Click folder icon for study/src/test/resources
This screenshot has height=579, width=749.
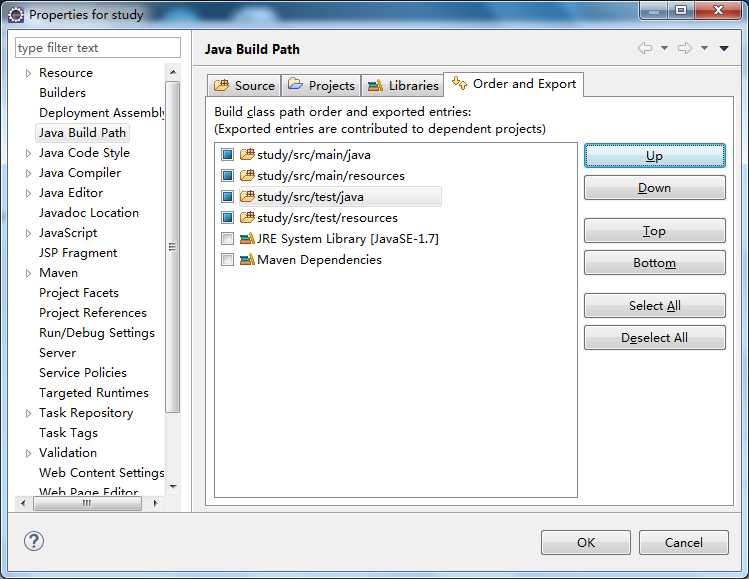(247, 217)
